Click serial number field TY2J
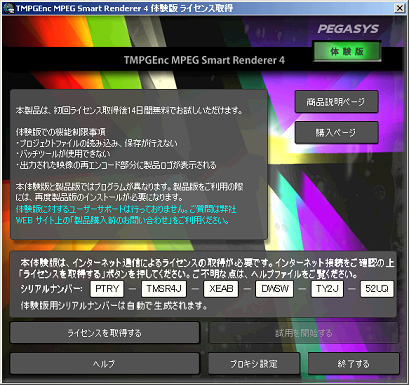Image resolution: width=409 pixels, height=385 pixels. tap(327, 289)
